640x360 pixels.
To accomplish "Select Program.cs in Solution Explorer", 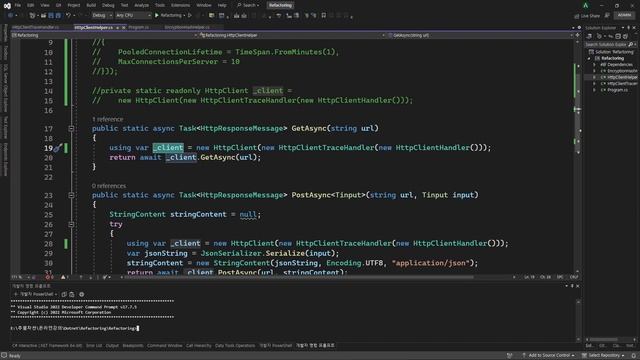I will [x=617, y=90].
